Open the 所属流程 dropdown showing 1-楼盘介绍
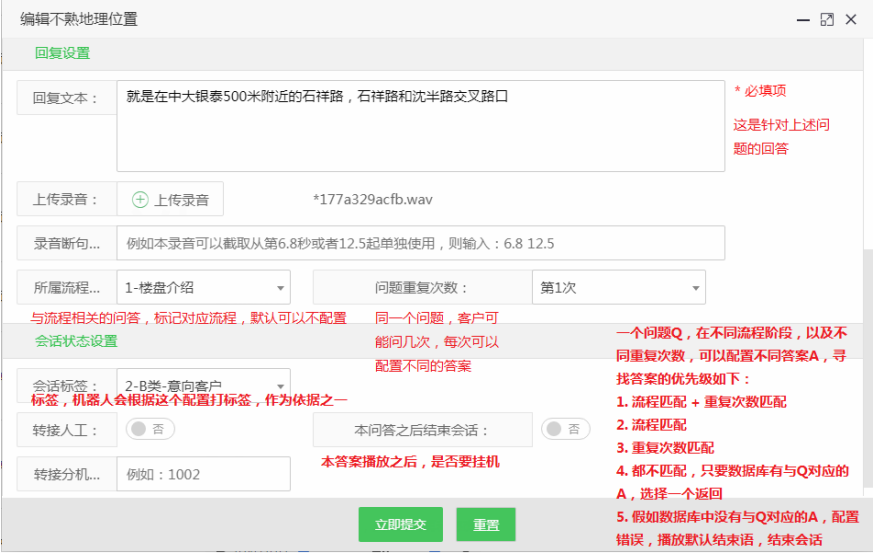 (203, 288)
